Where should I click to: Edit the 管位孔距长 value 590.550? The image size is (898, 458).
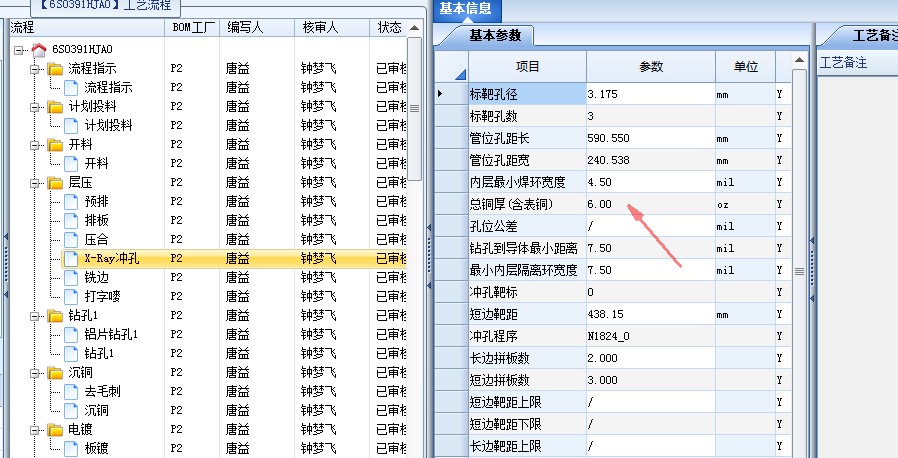[651, 139]
